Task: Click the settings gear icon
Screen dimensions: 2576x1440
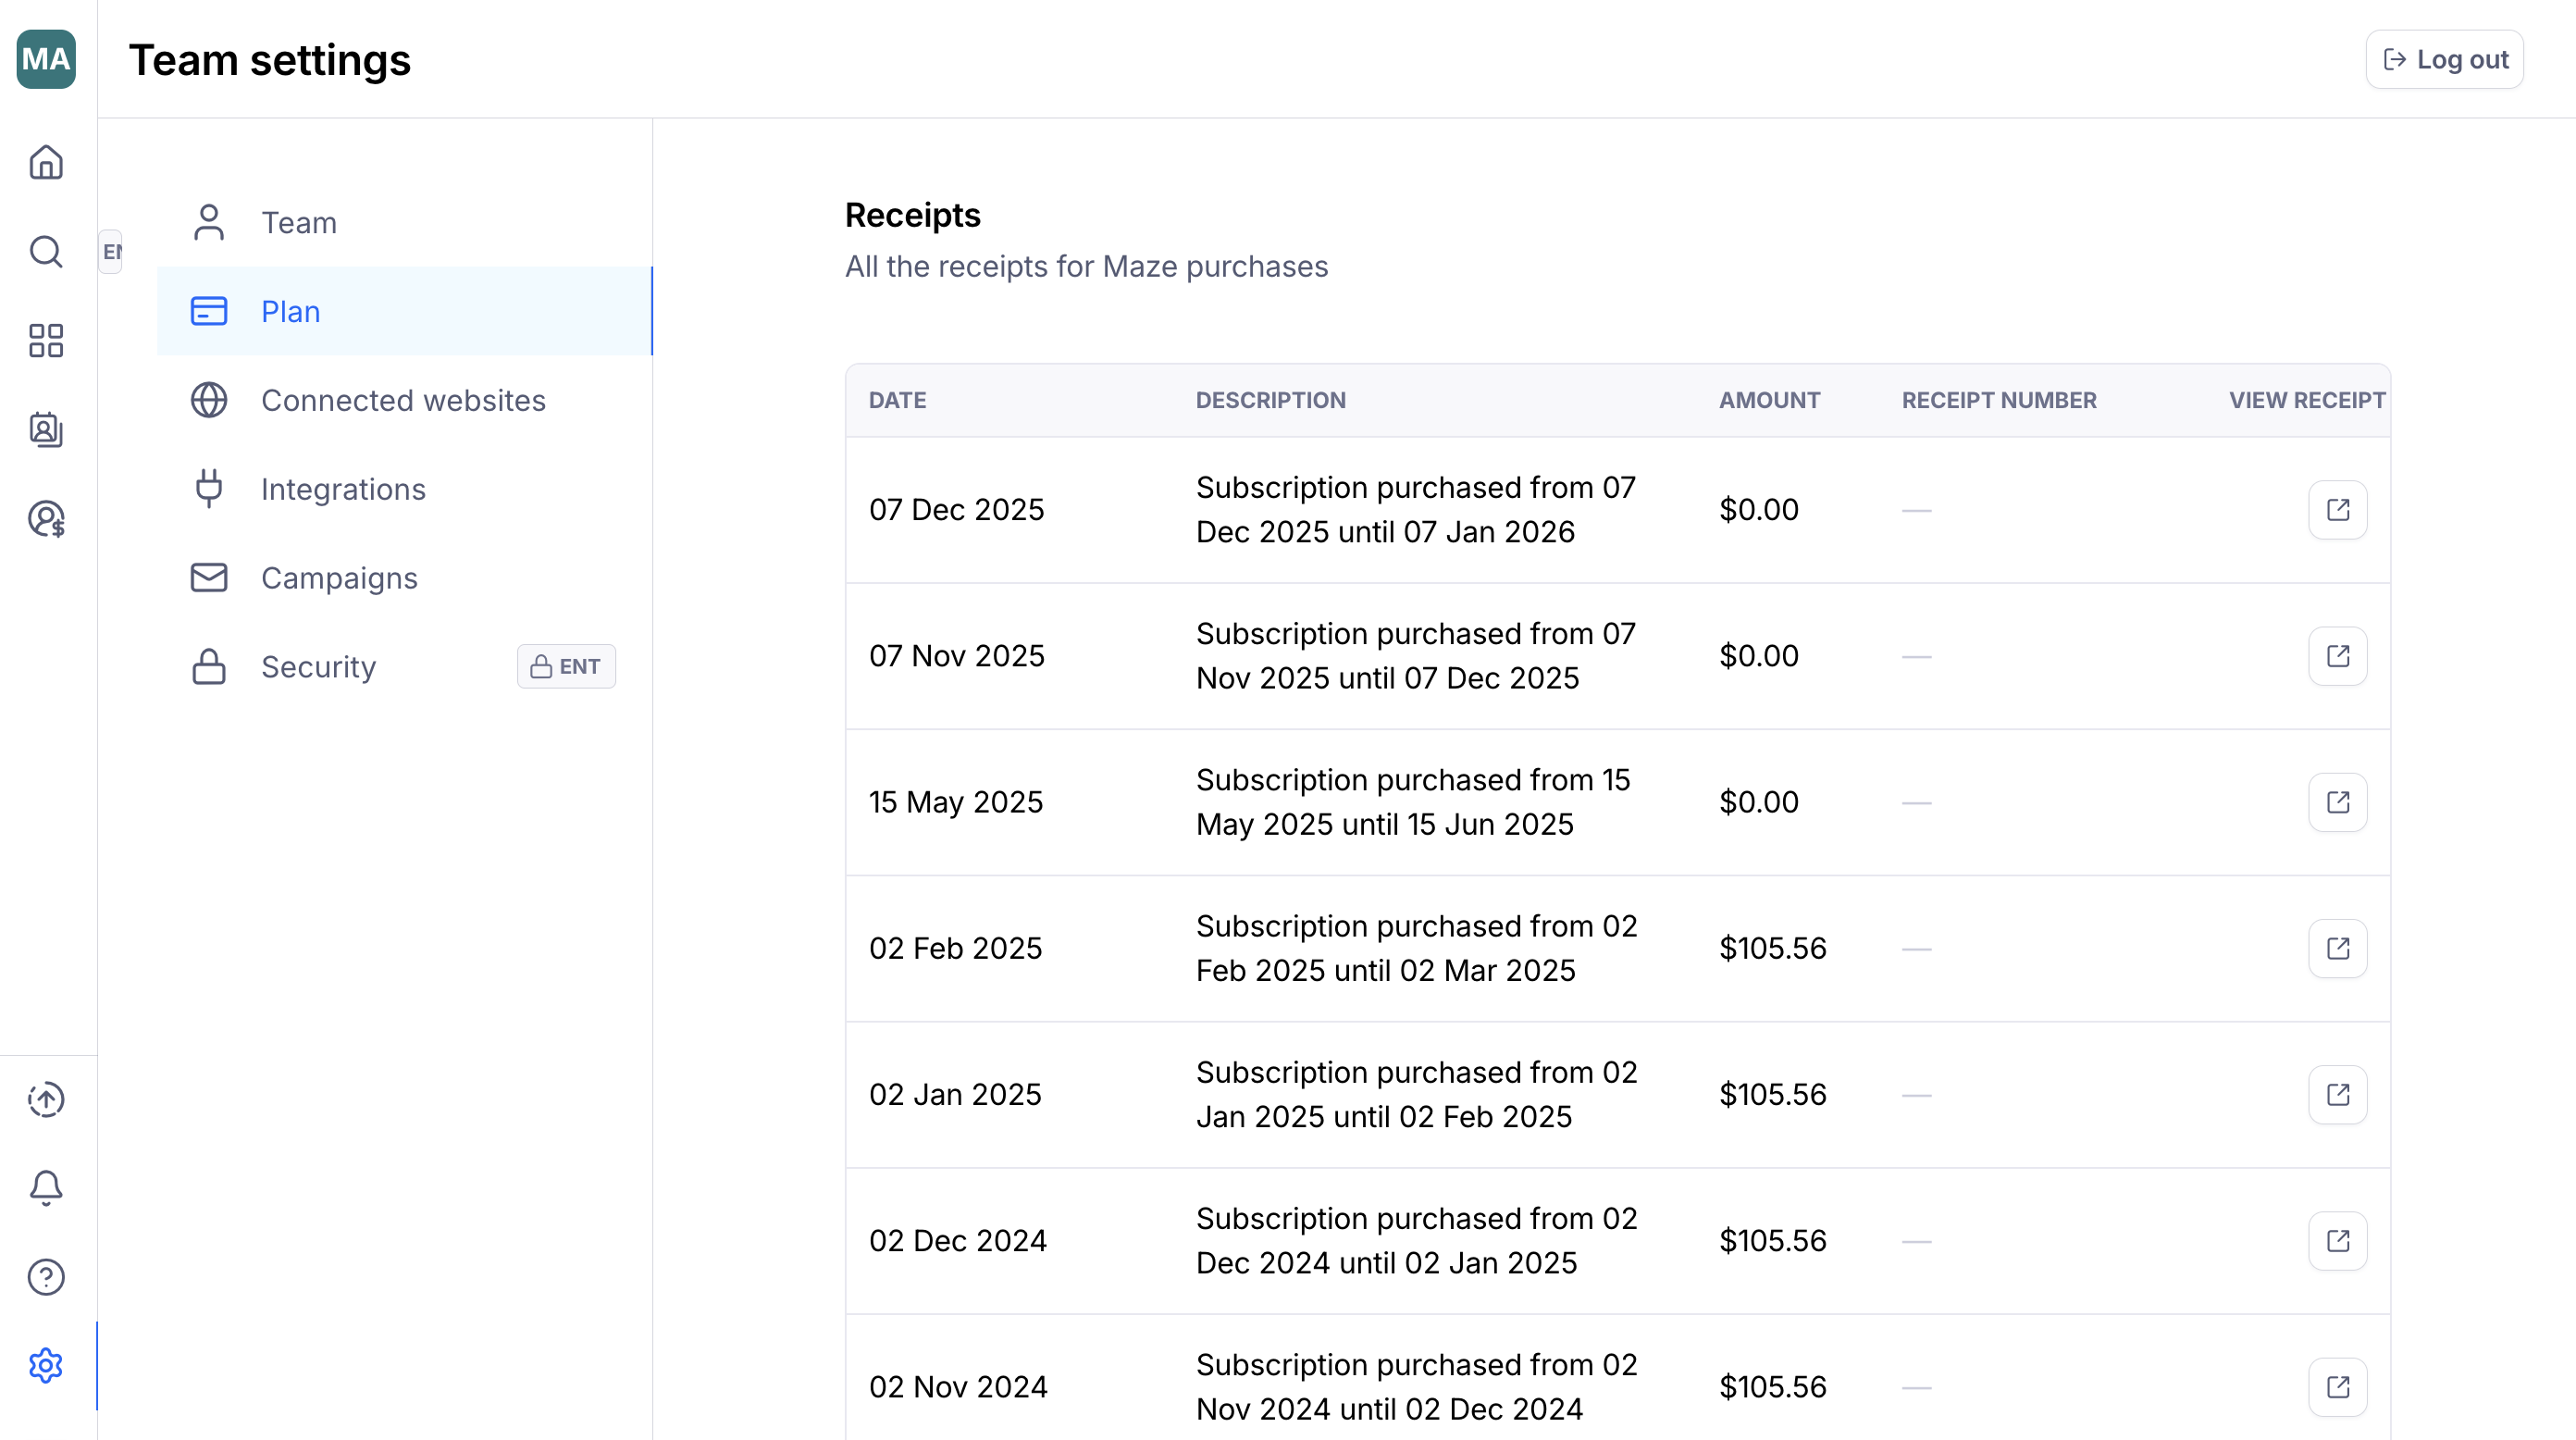Action: (x=46, y=1366)
